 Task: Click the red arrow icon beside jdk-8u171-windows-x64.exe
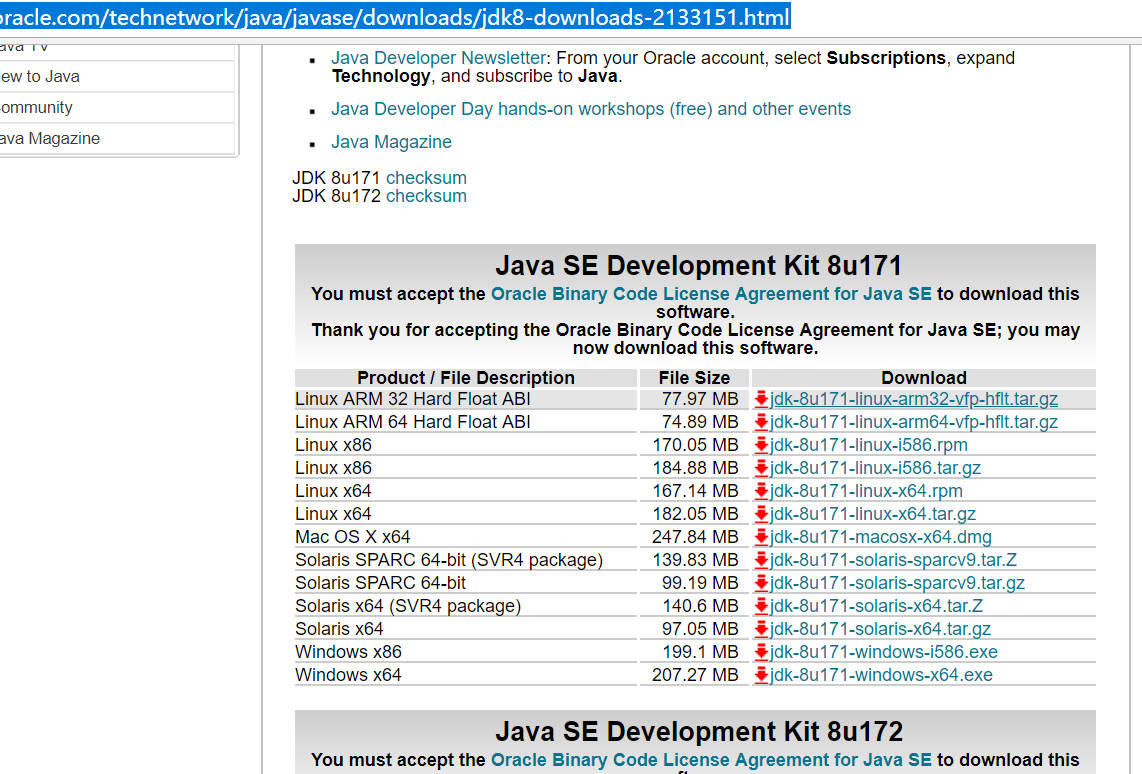coord(761,675)
